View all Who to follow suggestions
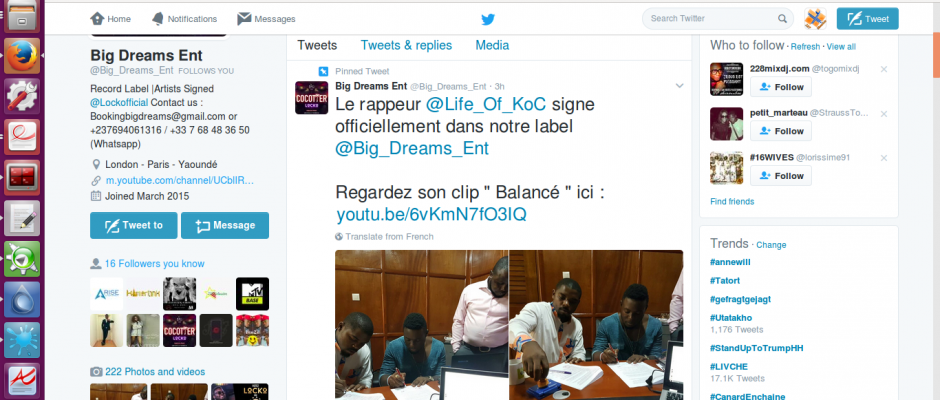 (x=841, y=46)
